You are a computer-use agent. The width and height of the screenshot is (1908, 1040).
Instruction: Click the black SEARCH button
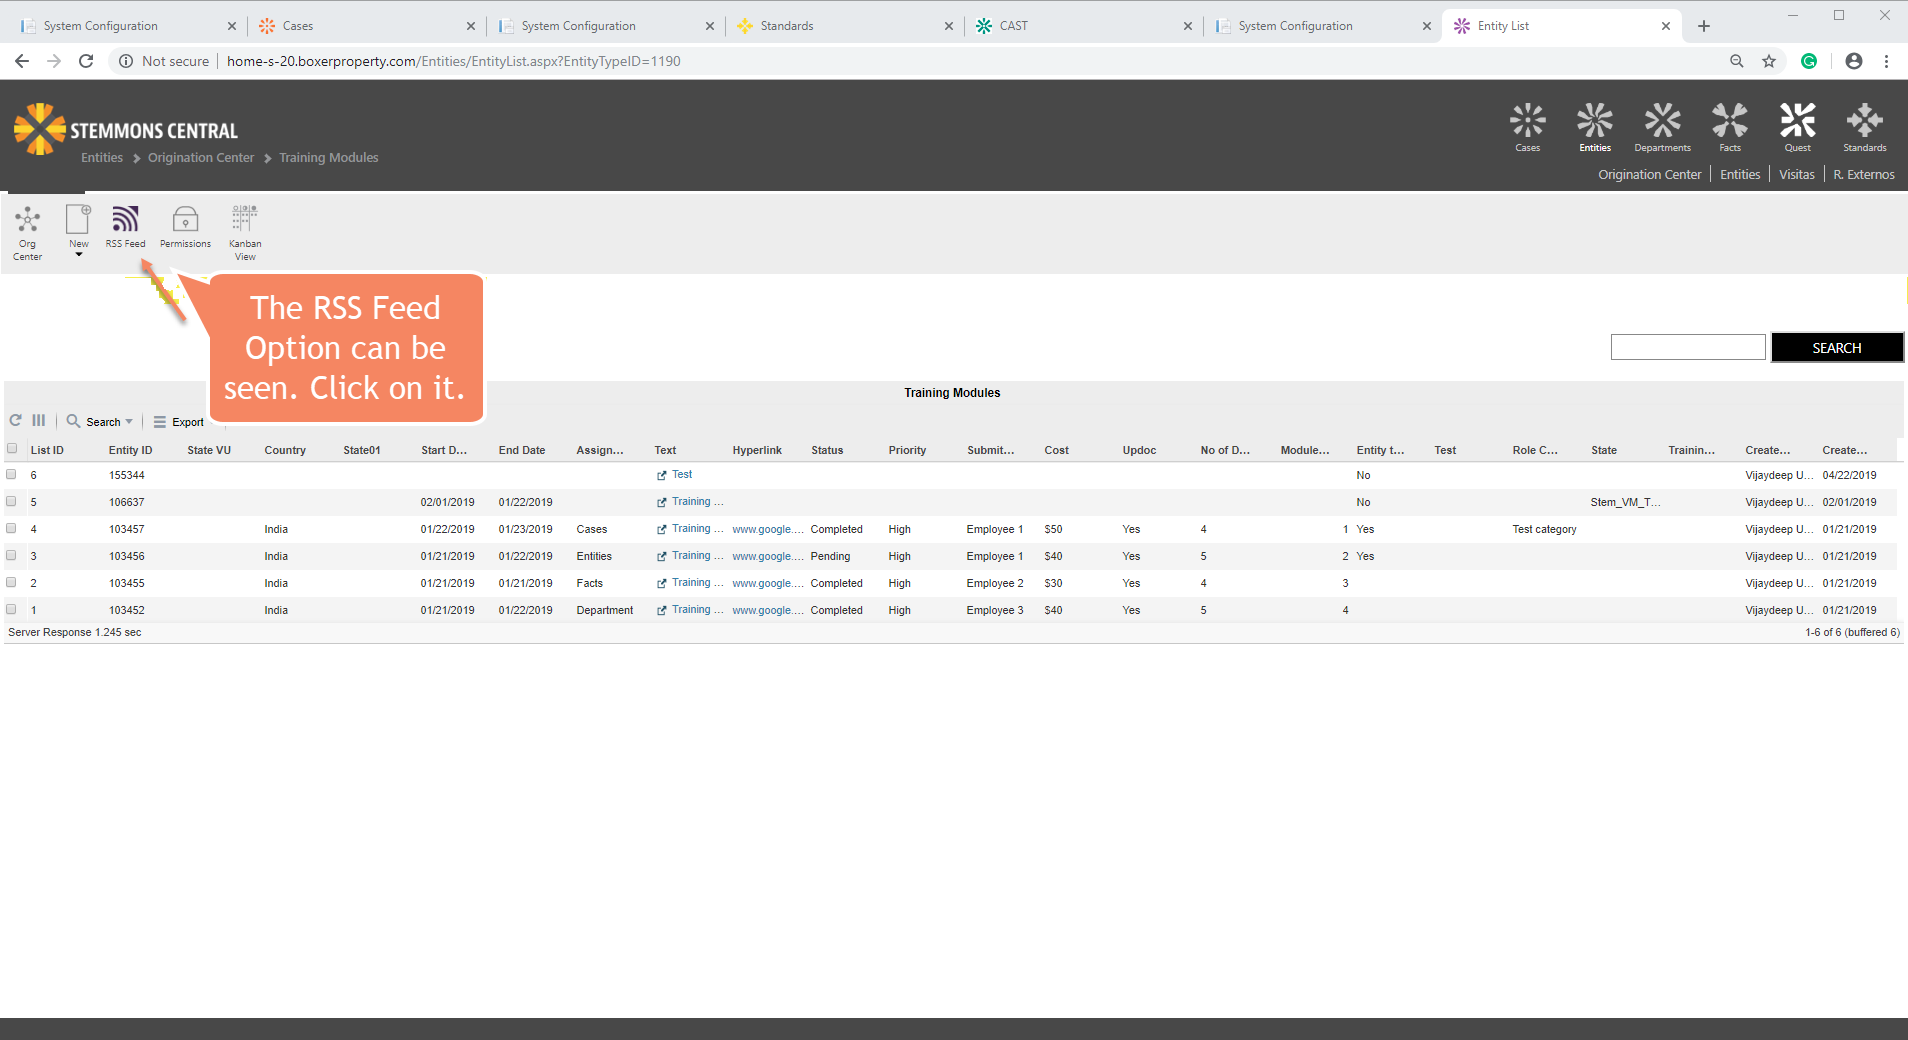[1837, 348]
